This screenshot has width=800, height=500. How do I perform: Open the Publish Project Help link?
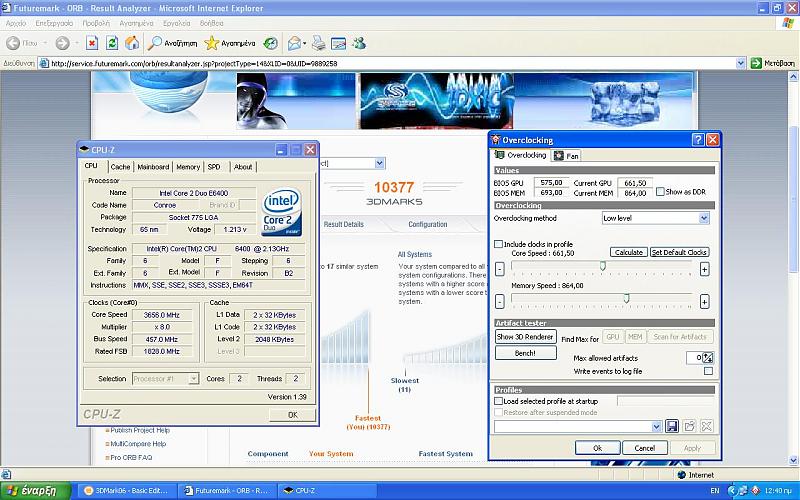click(140, 430)
